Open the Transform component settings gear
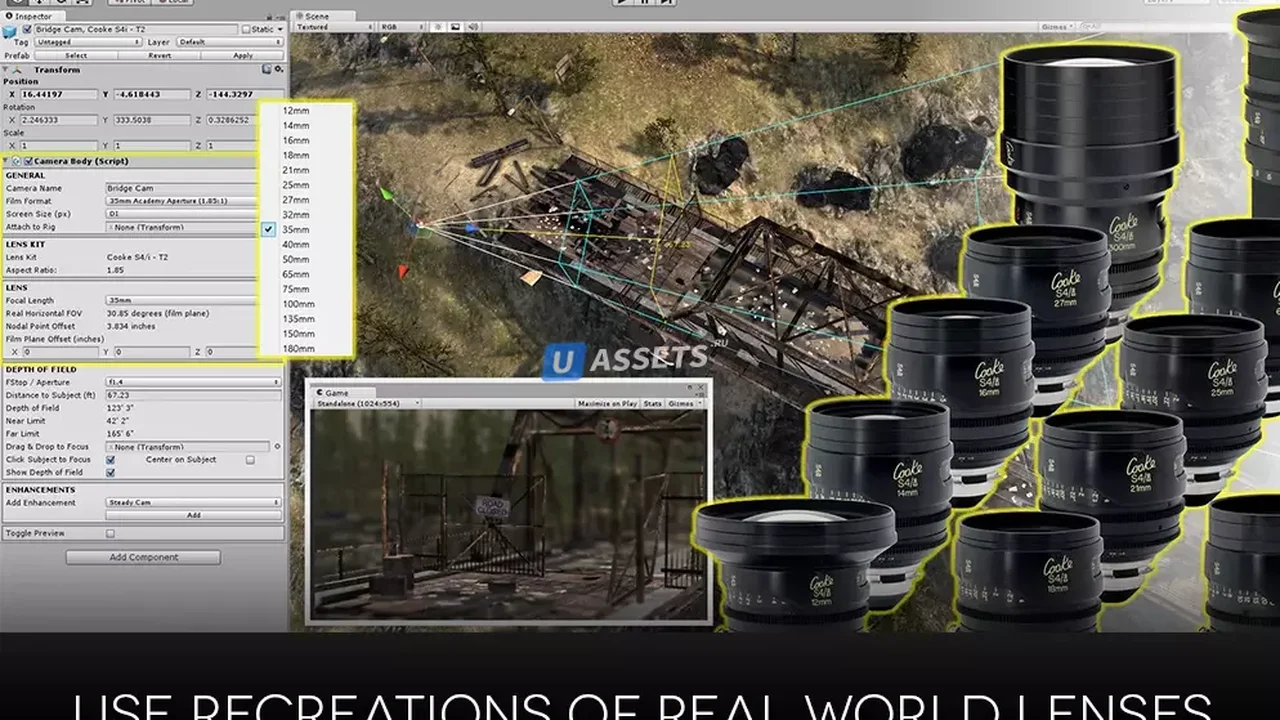1280x720 pixels. click(279, 69)
